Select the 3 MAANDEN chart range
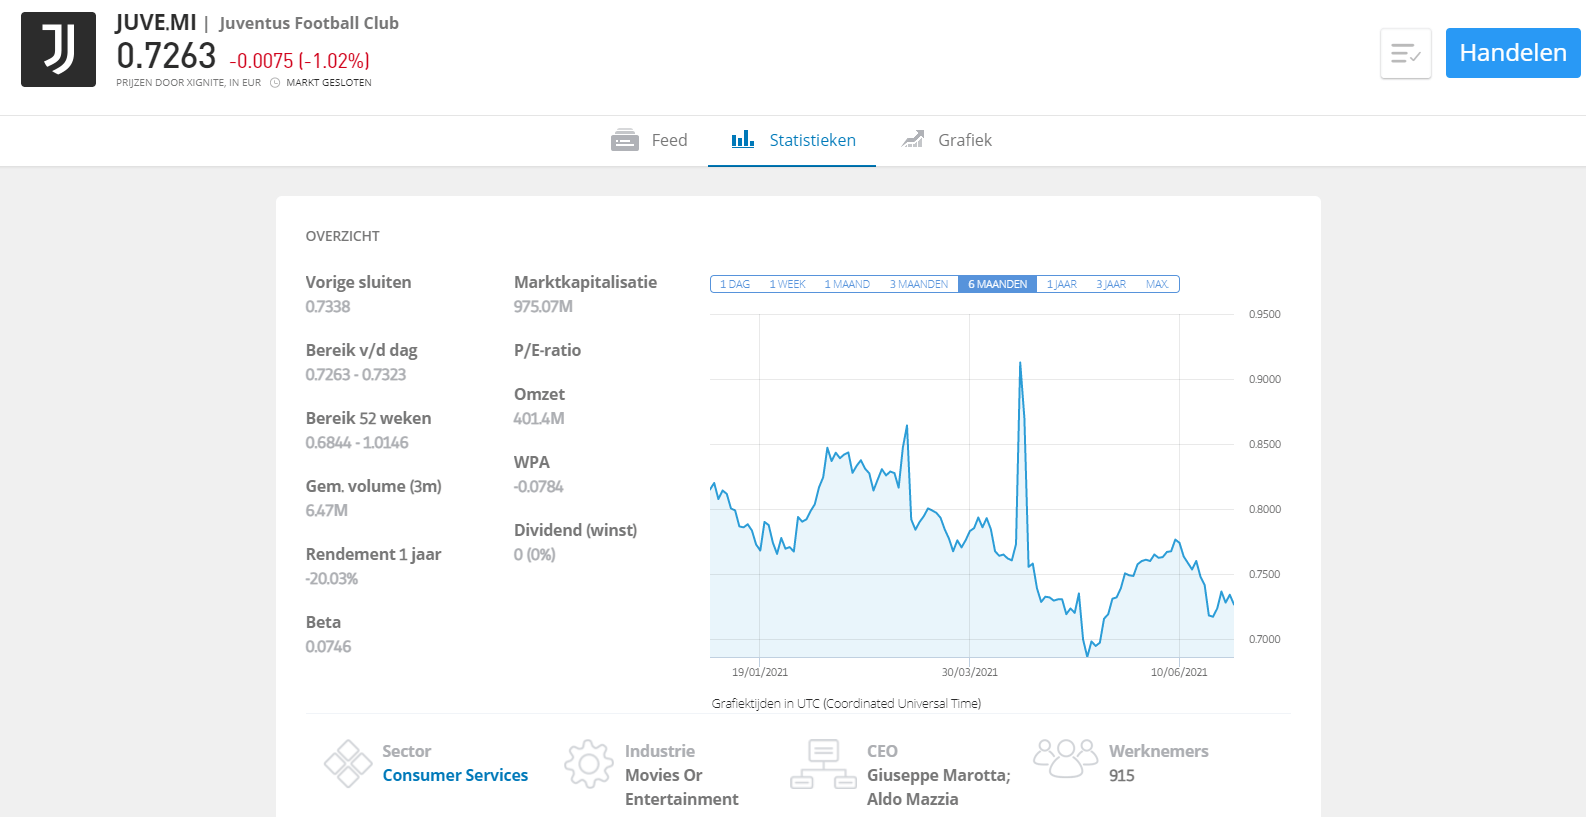The height and width of the screenshot is (817, 1586). (x=919, y=284)
